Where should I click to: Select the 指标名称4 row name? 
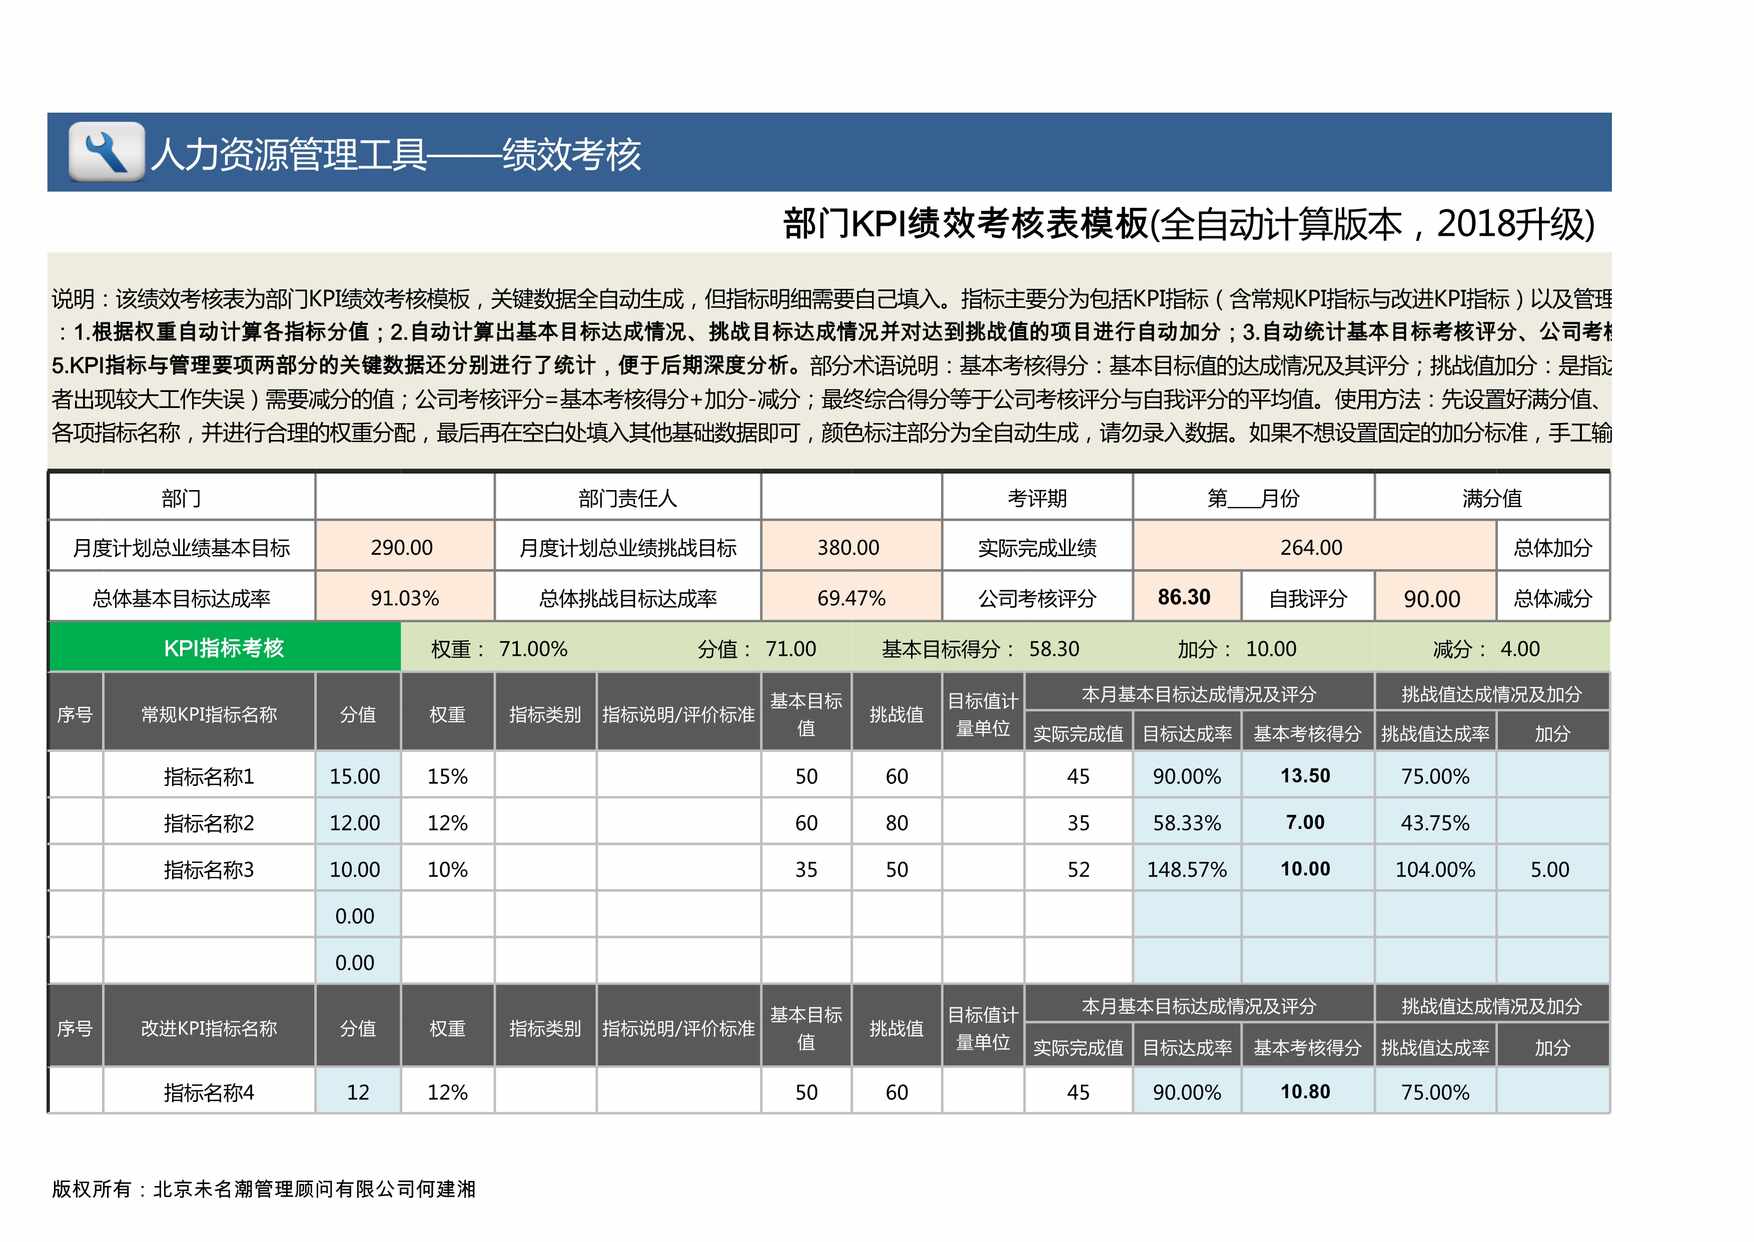click(x=209, y=1092)
